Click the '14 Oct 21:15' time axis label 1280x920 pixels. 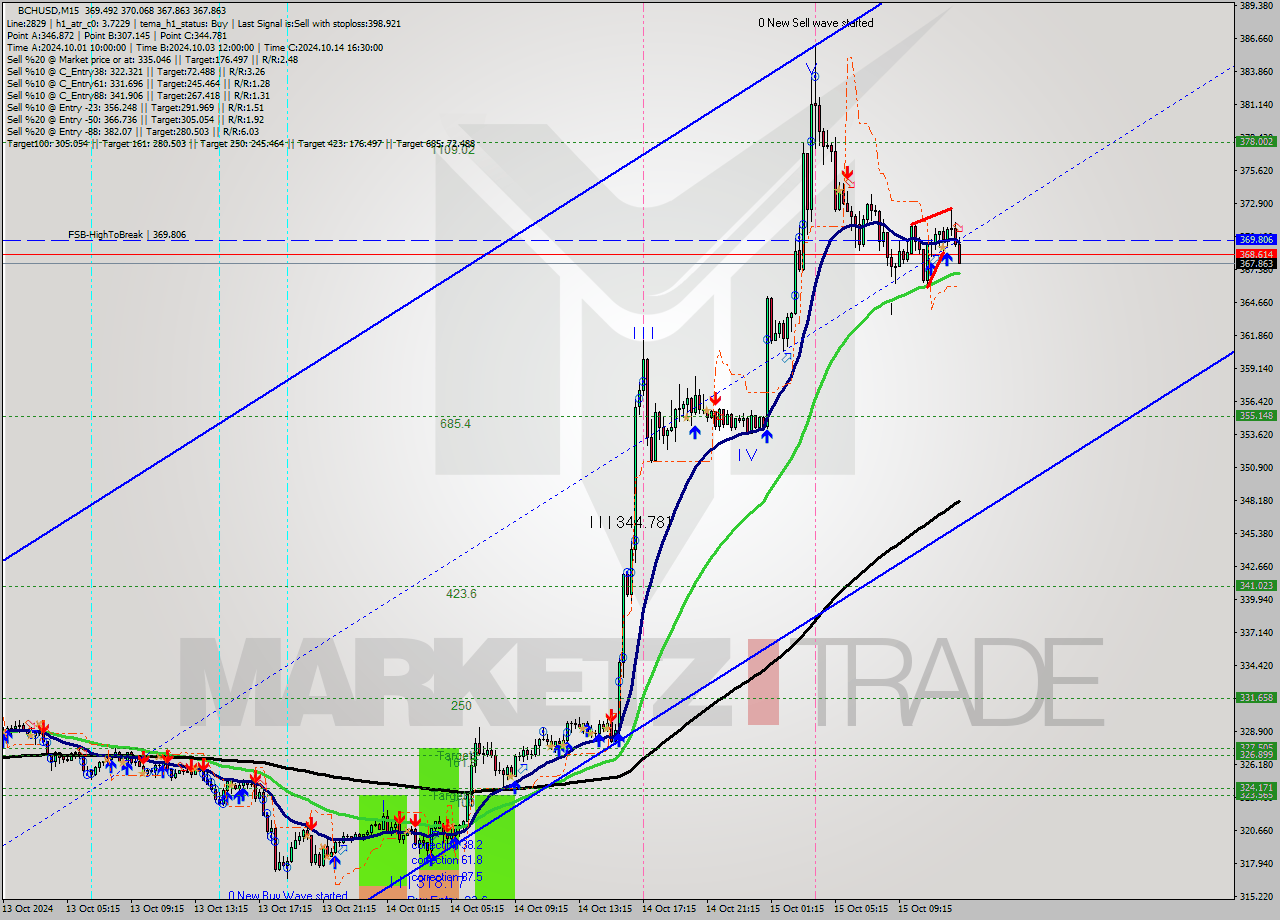[x=734, y=910]
